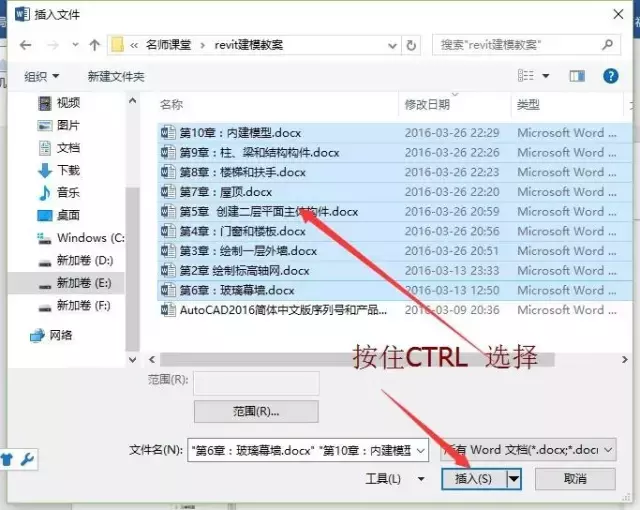Click the 取消 button

pyautogui.click(x=575, y=479)
